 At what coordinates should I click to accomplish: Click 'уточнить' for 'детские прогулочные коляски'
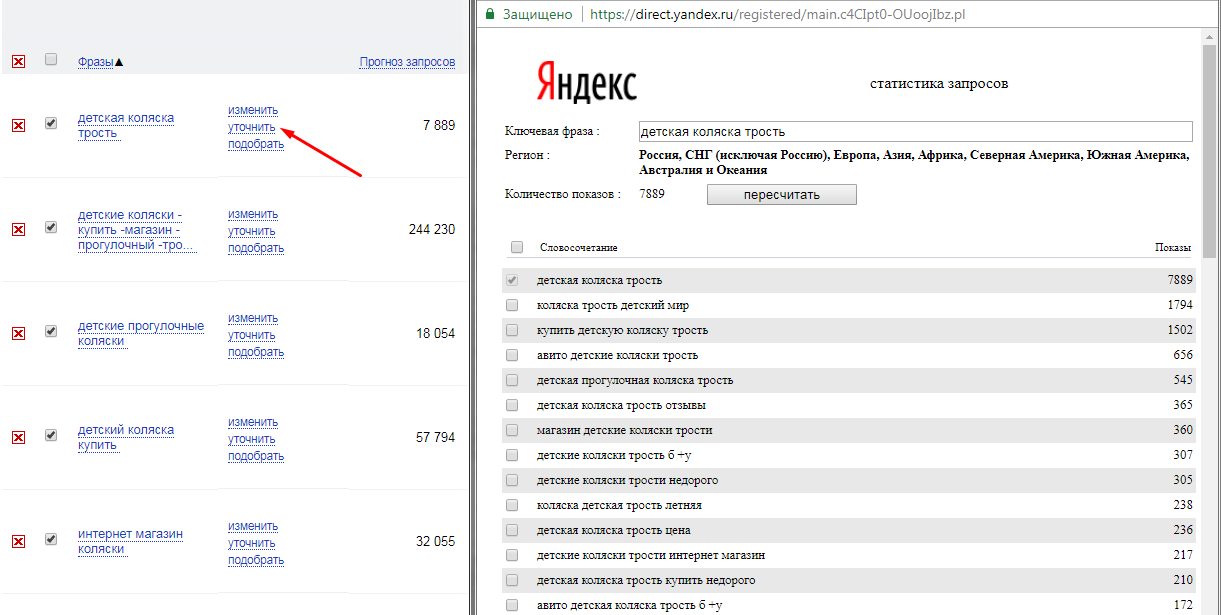[252, 335]
